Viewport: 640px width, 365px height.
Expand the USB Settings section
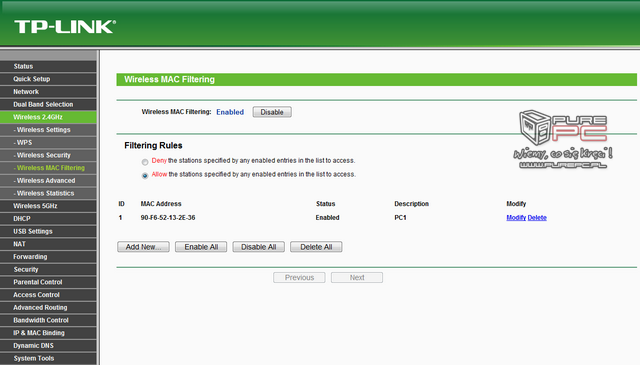[x=48, y=231]
